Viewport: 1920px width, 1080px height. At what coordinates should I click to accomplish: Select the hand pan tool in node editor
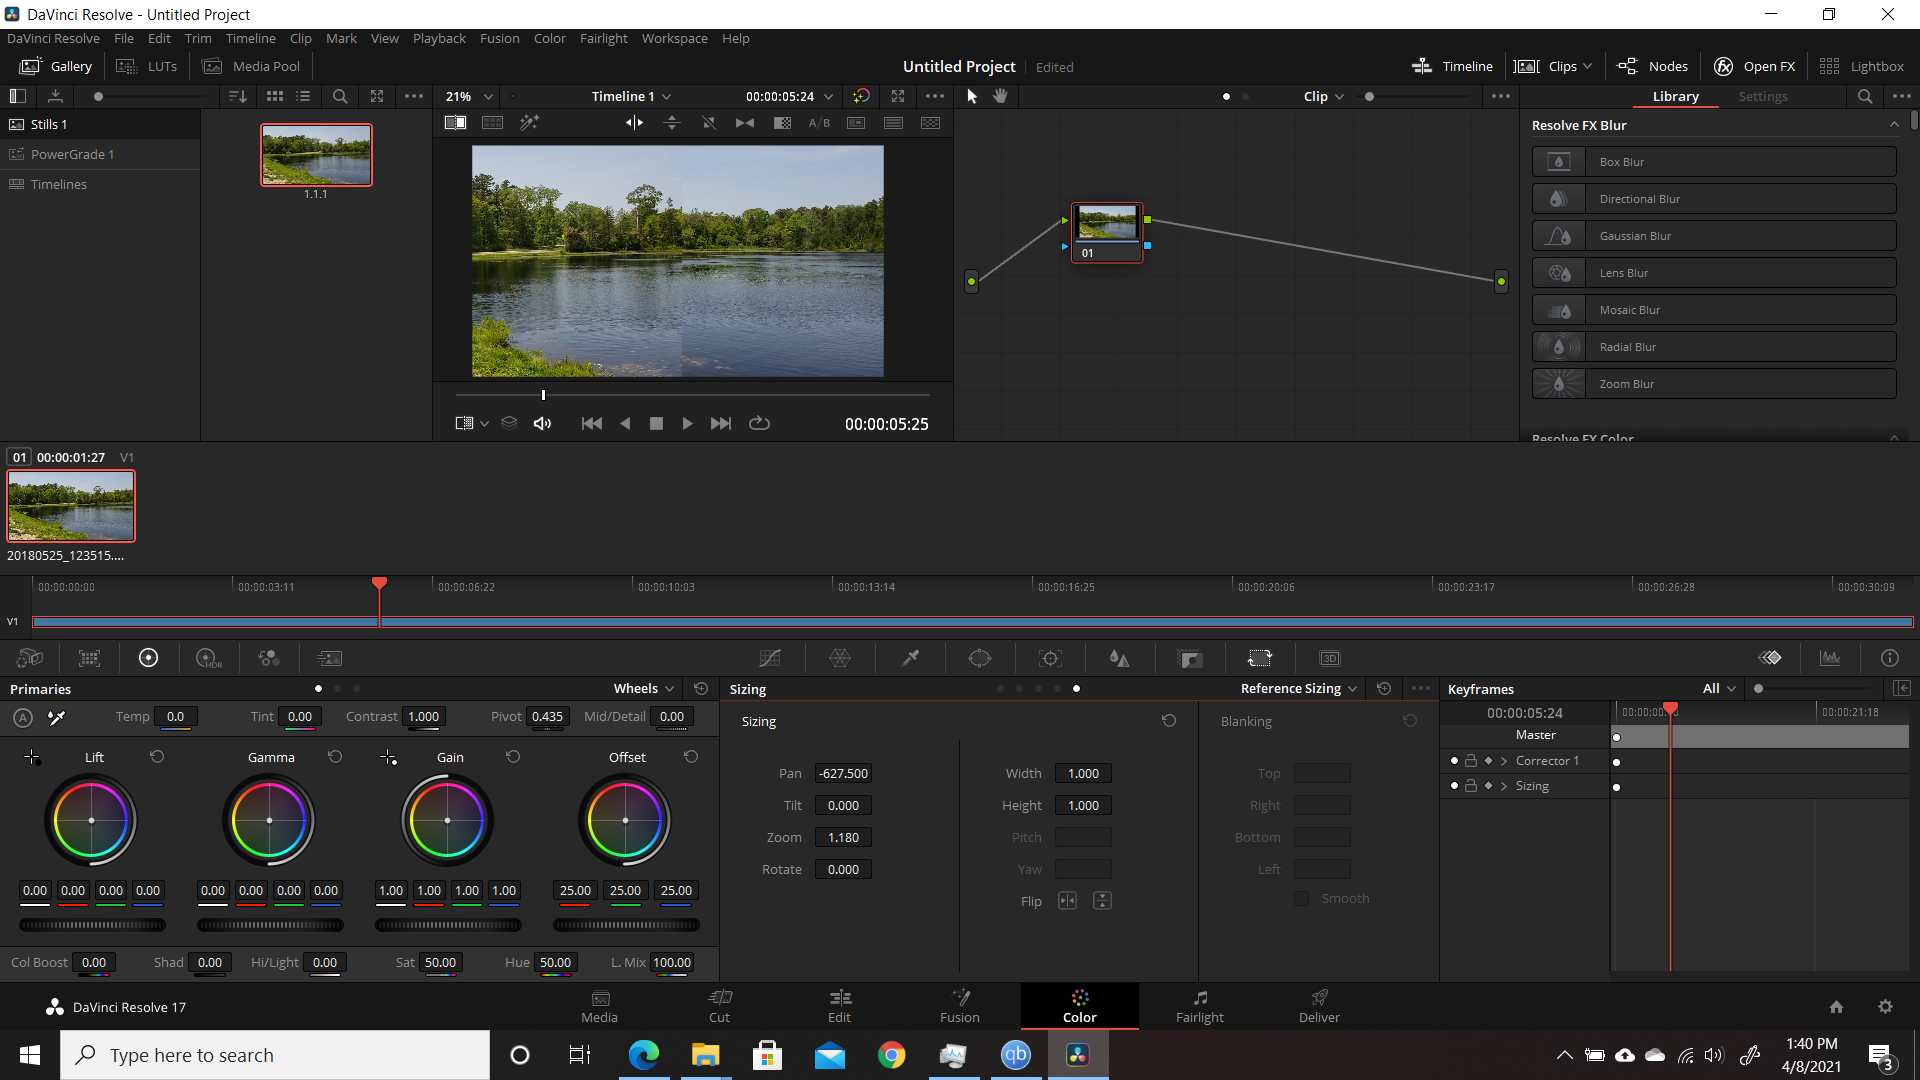(1000, 96)
